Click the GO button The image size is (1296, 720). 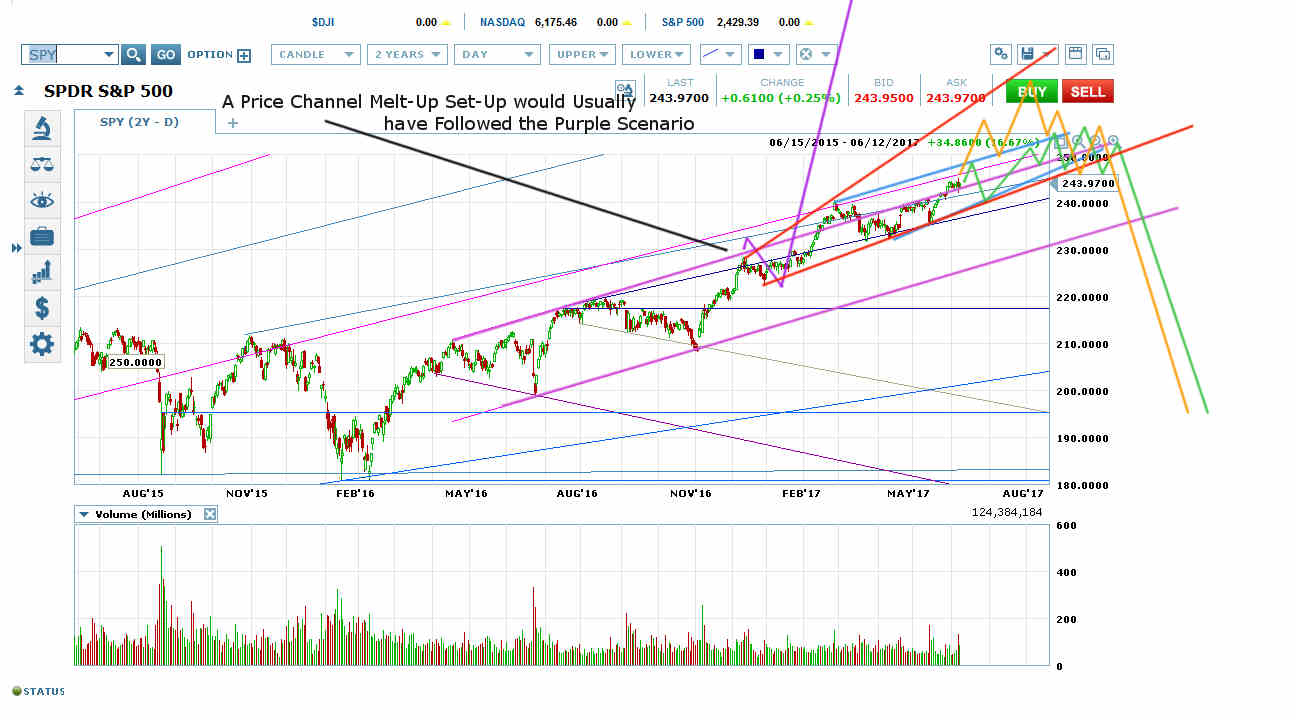166,55
